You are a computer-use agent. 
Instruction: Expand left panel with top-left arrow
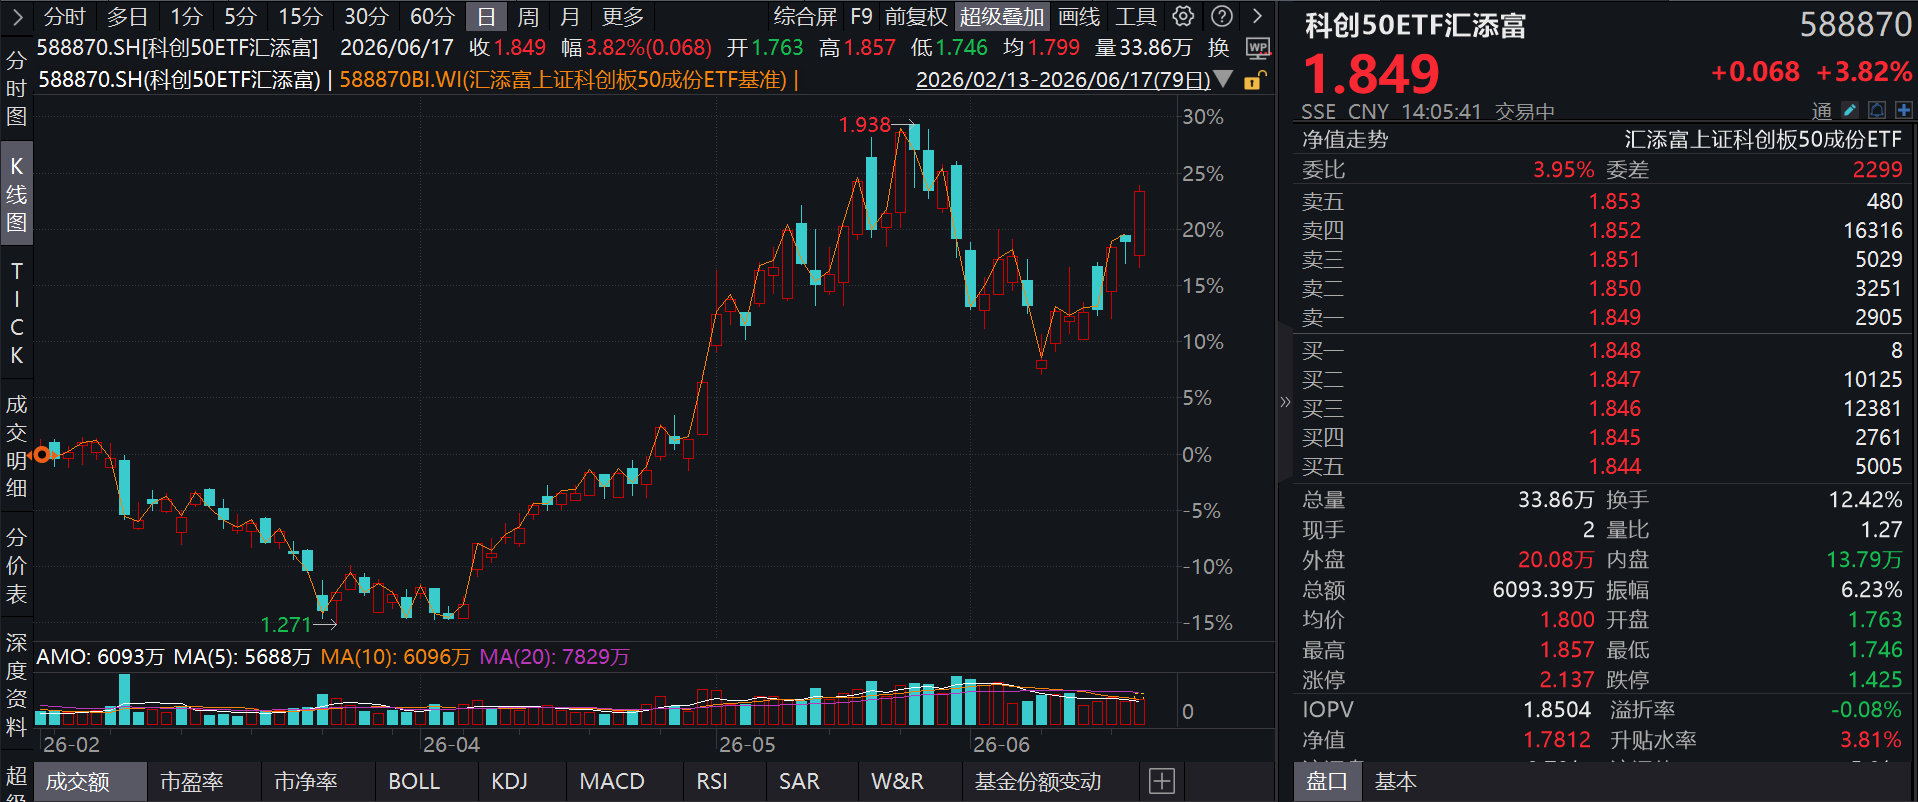[16, 16]
